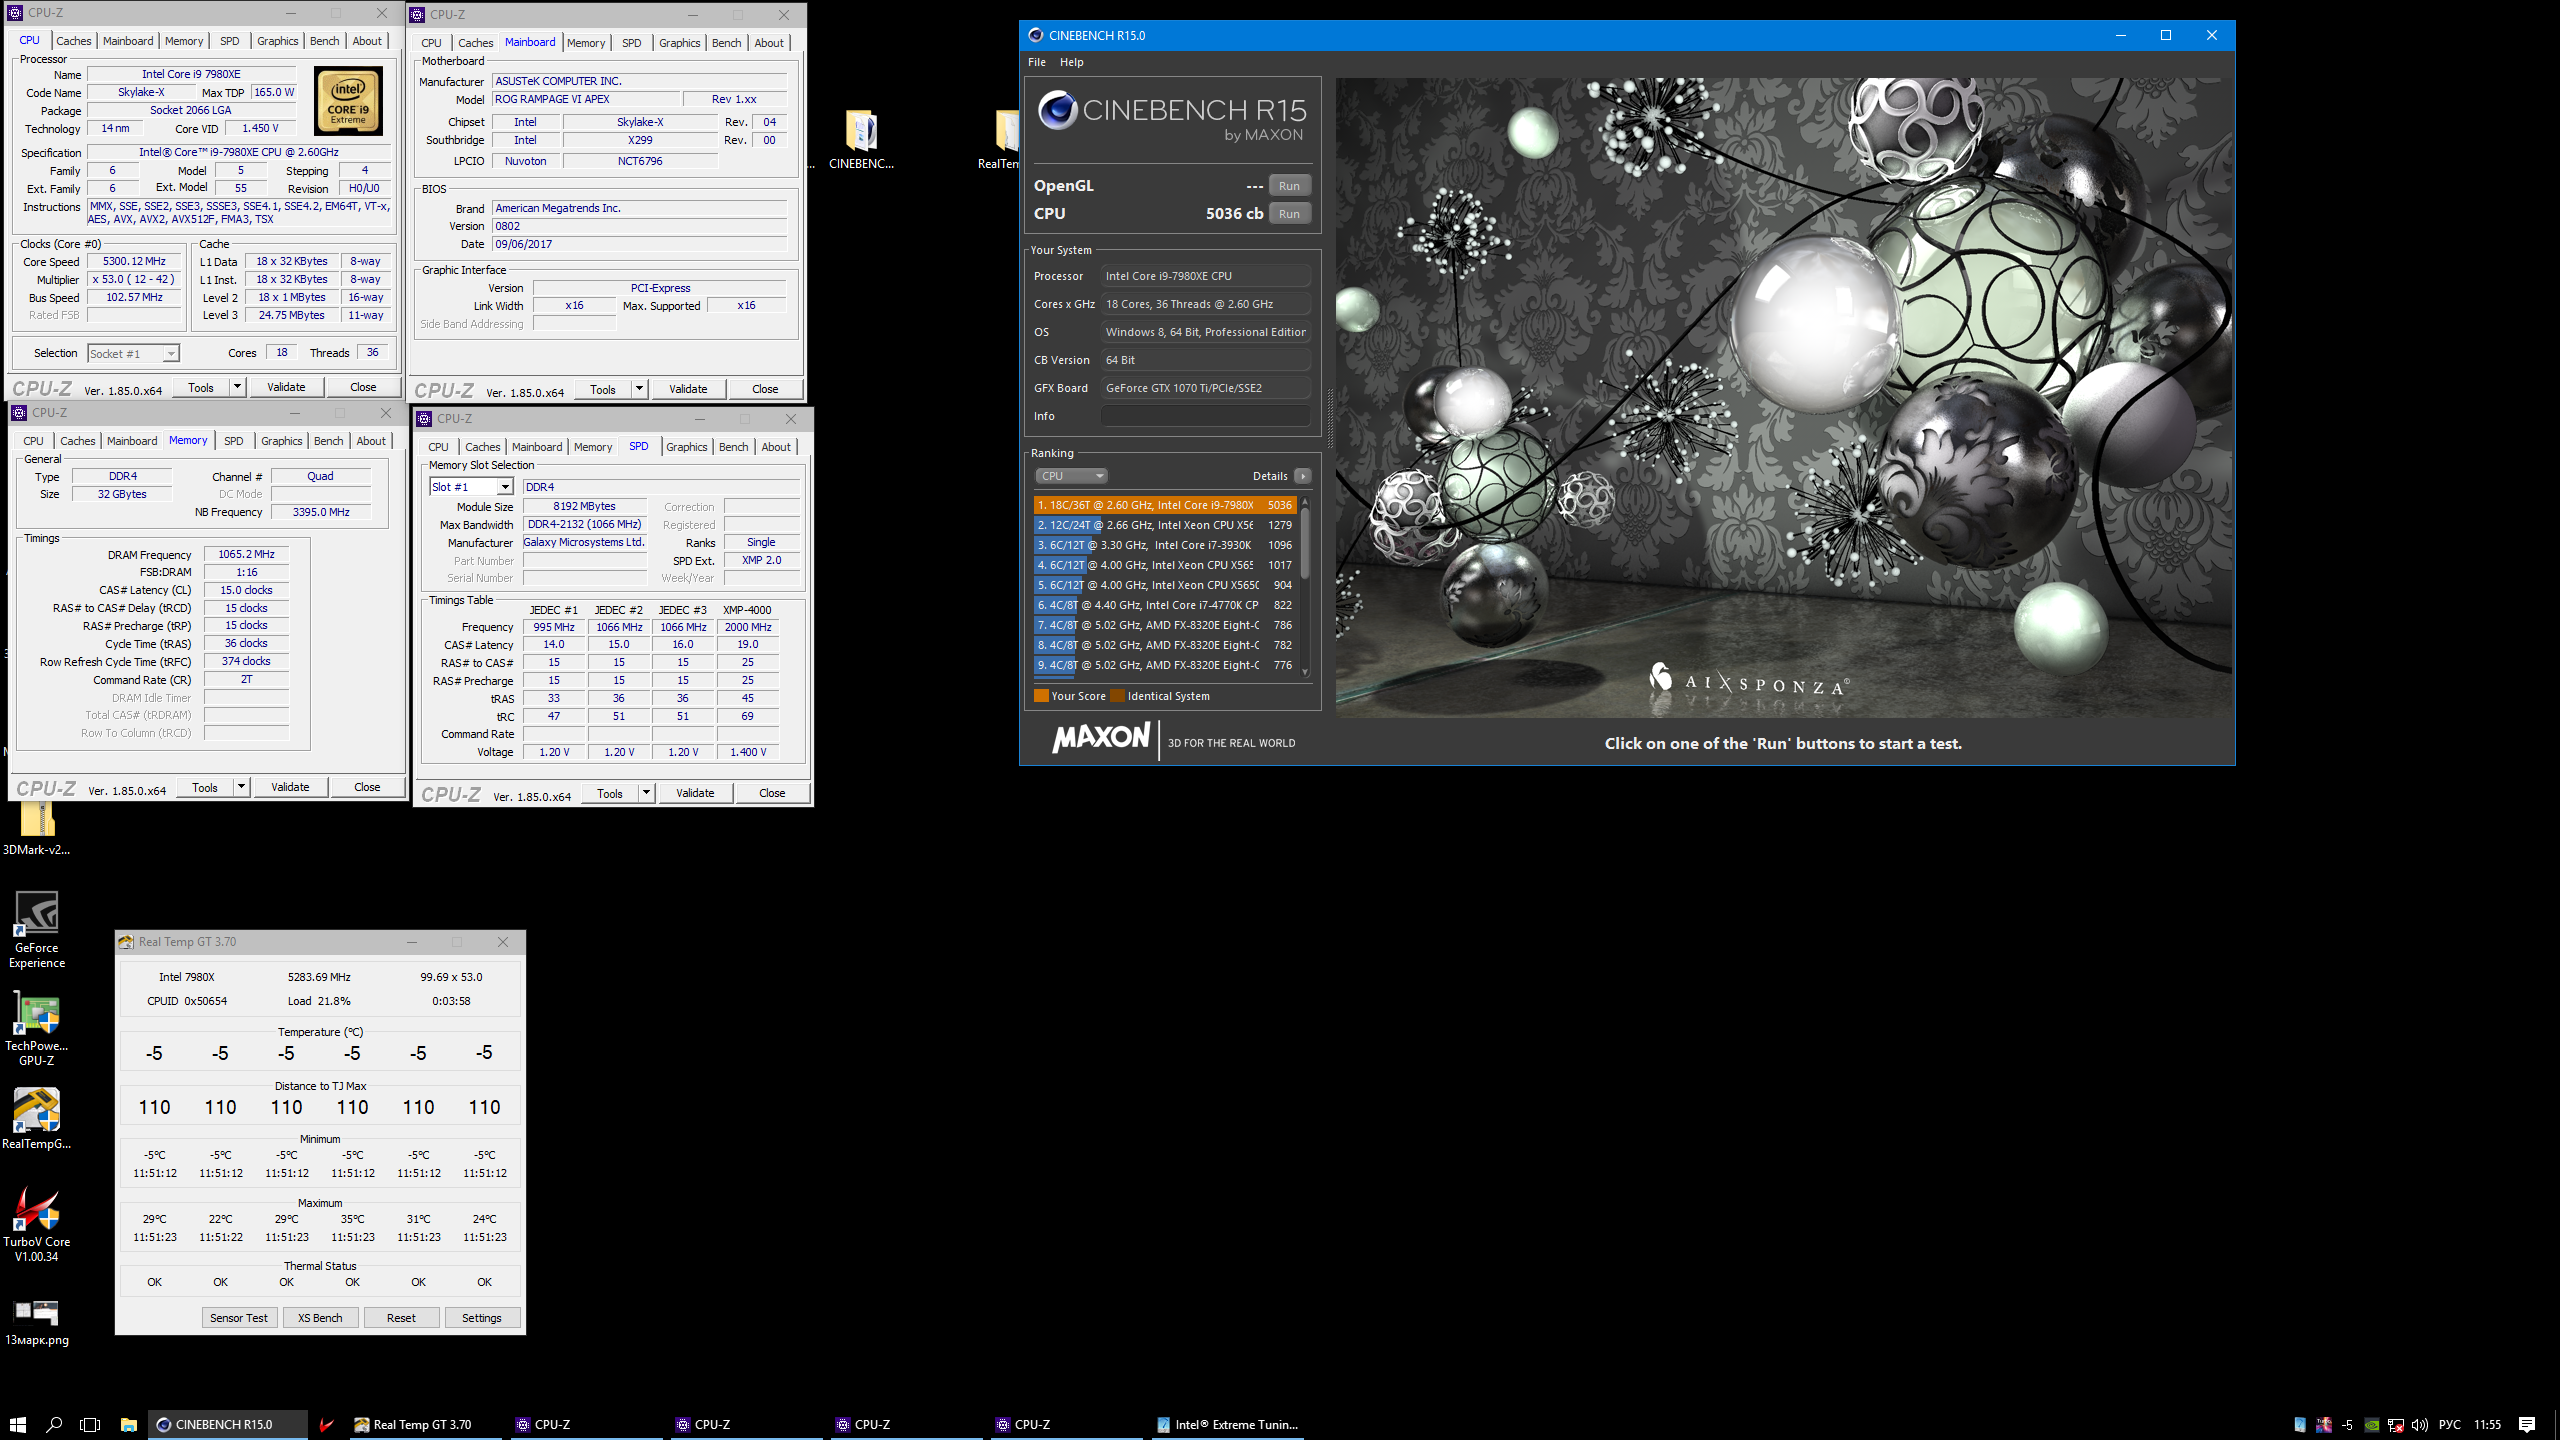
Task: Click Sensor Test in Real Temp GT
Action: coord(239,1318)
